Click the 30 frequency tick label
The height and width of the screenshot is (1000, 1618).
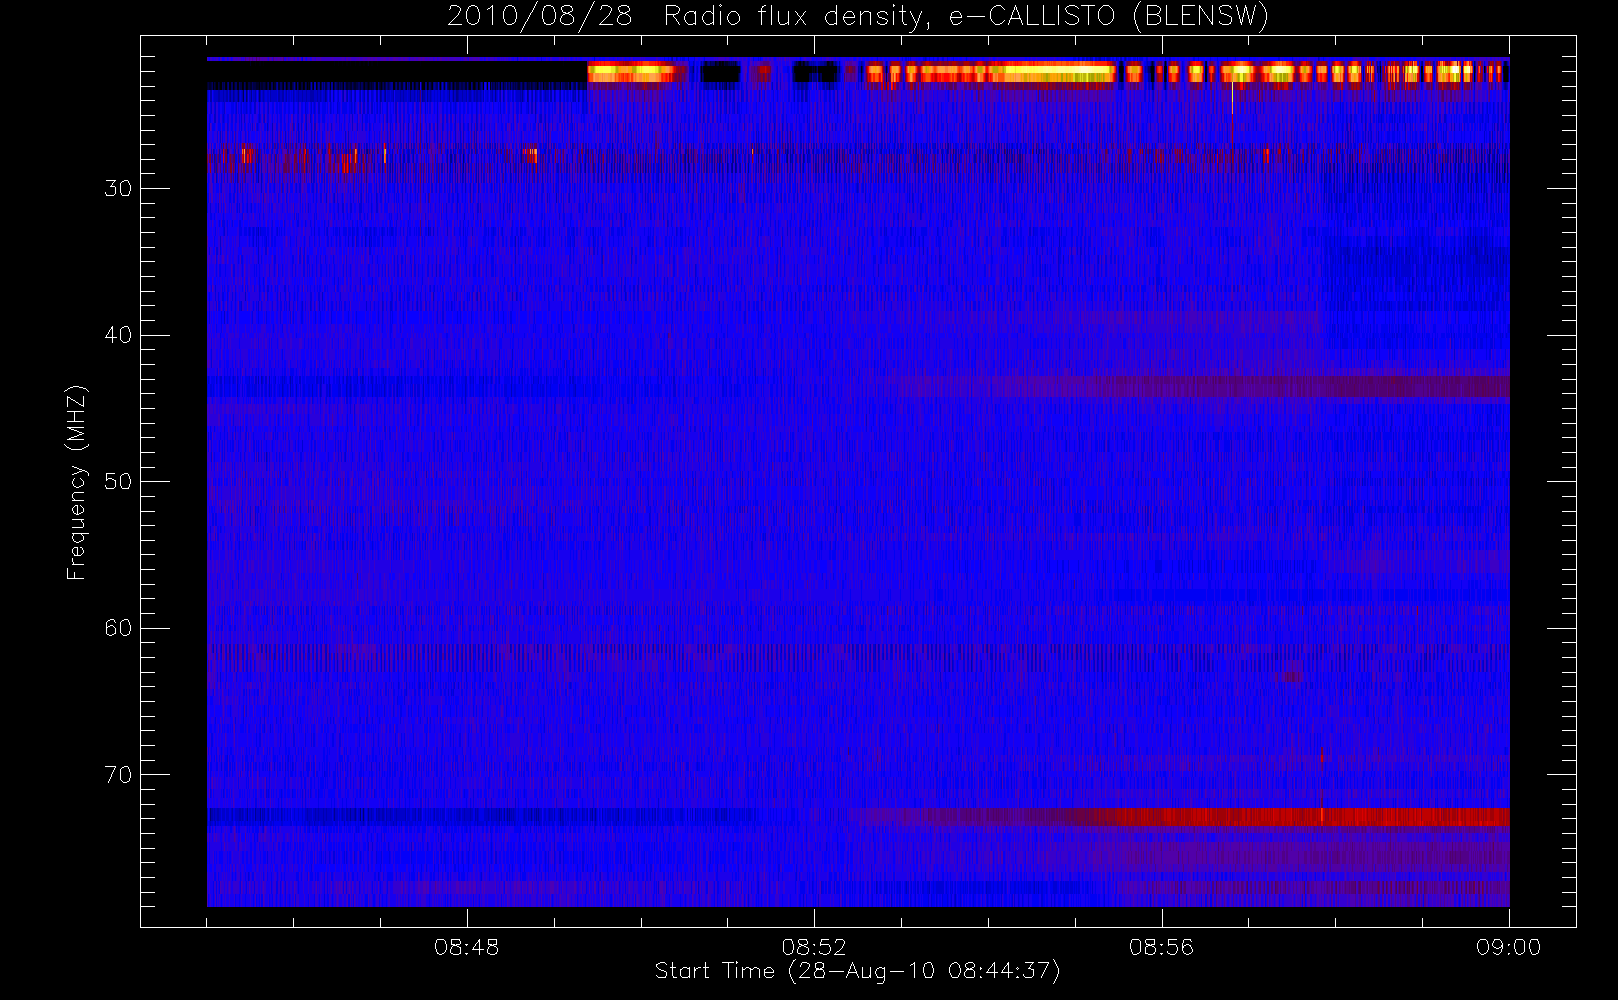pos(118,189)
